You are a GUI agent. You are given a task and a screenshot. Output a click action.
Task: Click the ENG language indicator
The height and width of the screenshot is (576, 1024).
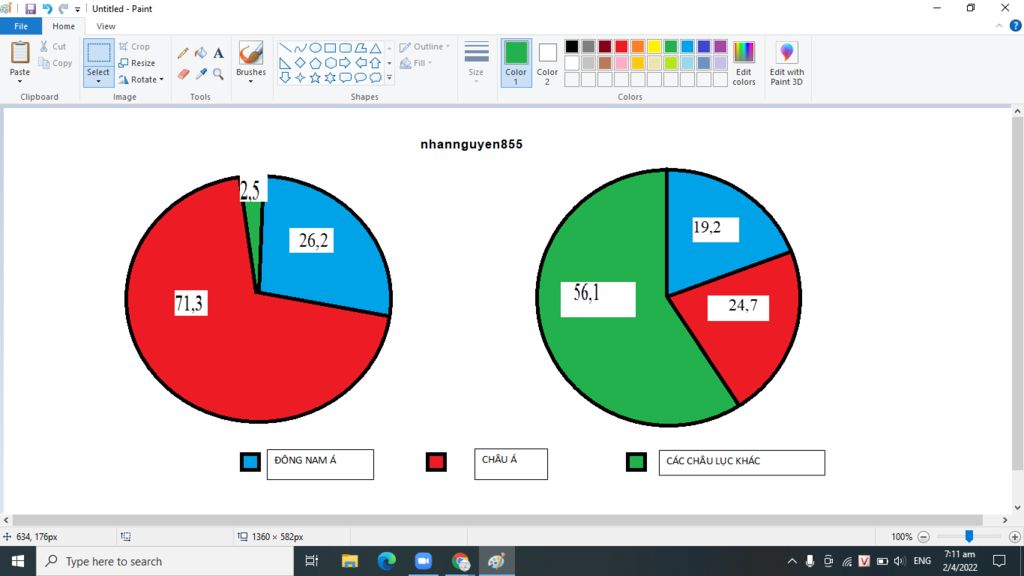pyautogui.click(x=922, y=561)
